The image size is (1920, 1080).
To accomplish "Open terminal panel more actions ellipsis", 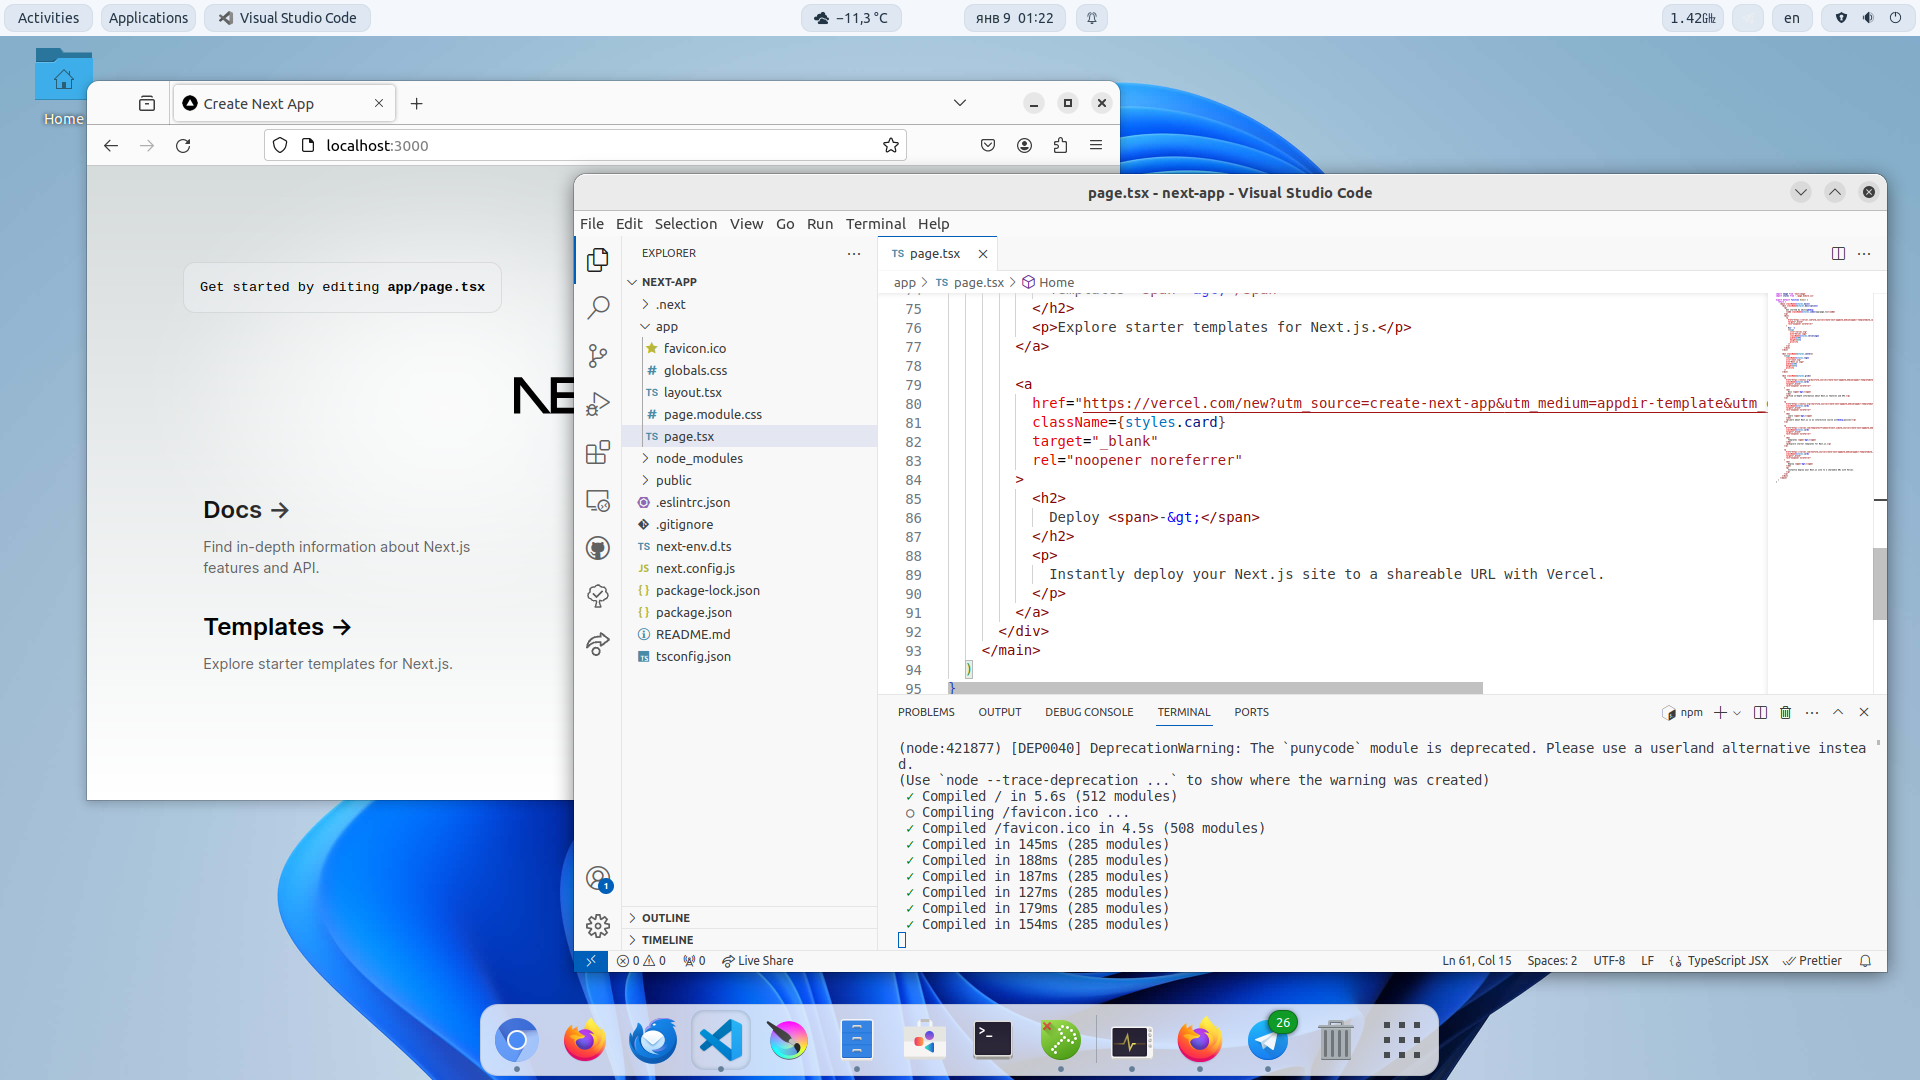I will coord(1812,713).
